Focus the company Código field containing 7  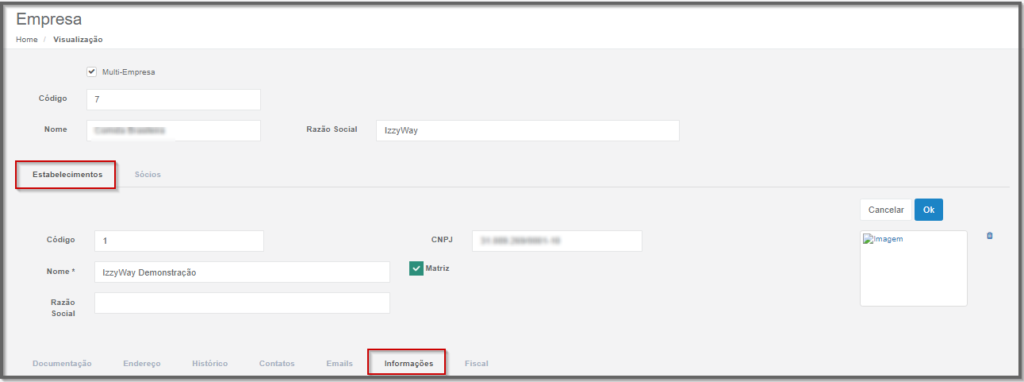(174, 99)
